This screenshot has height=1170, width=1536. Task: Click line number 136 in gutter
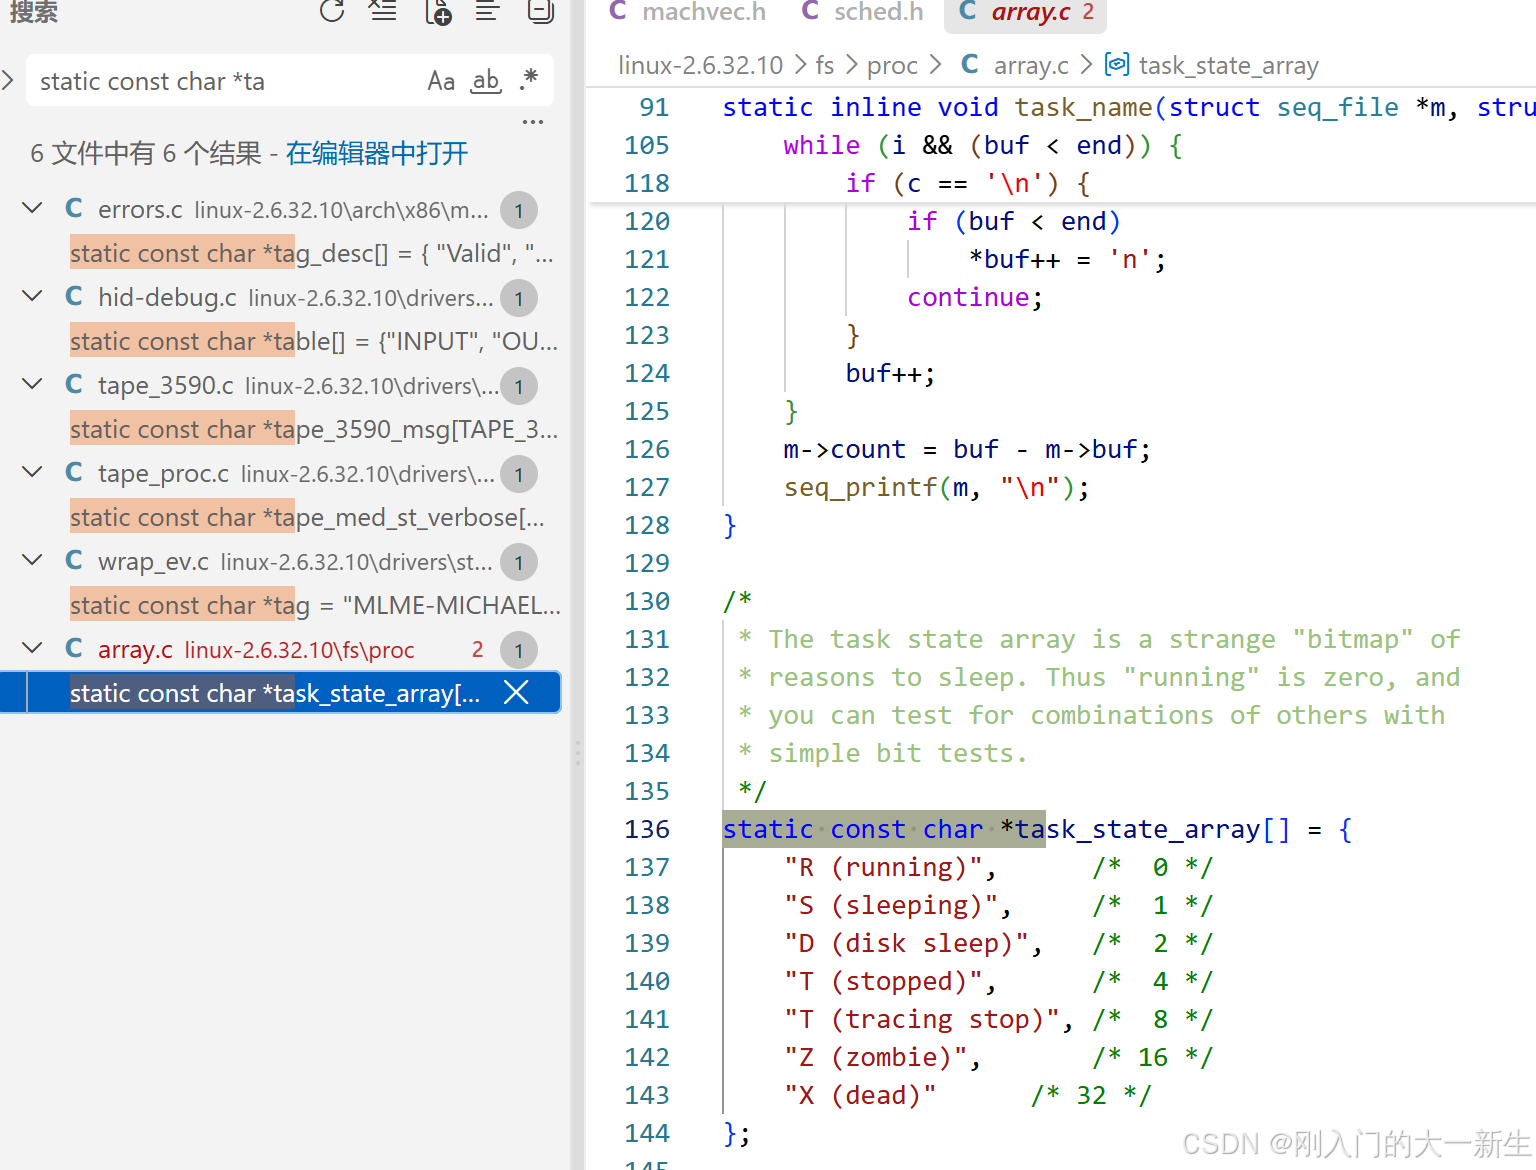click(647, 829)
